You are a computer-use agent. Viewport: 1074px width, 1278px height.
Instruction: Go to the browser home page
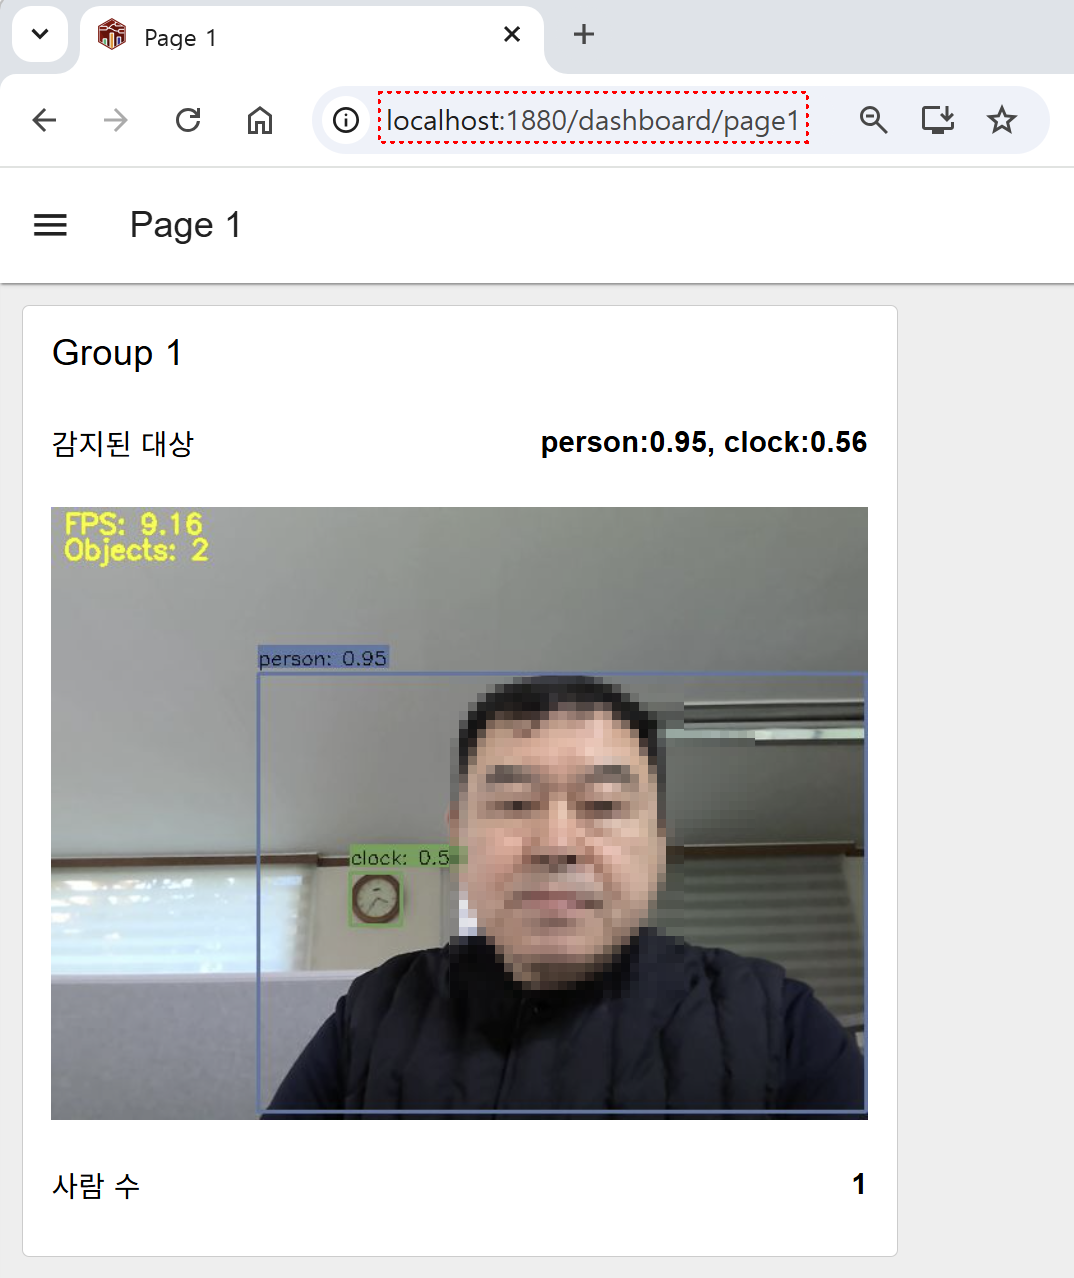pos(260,121)
